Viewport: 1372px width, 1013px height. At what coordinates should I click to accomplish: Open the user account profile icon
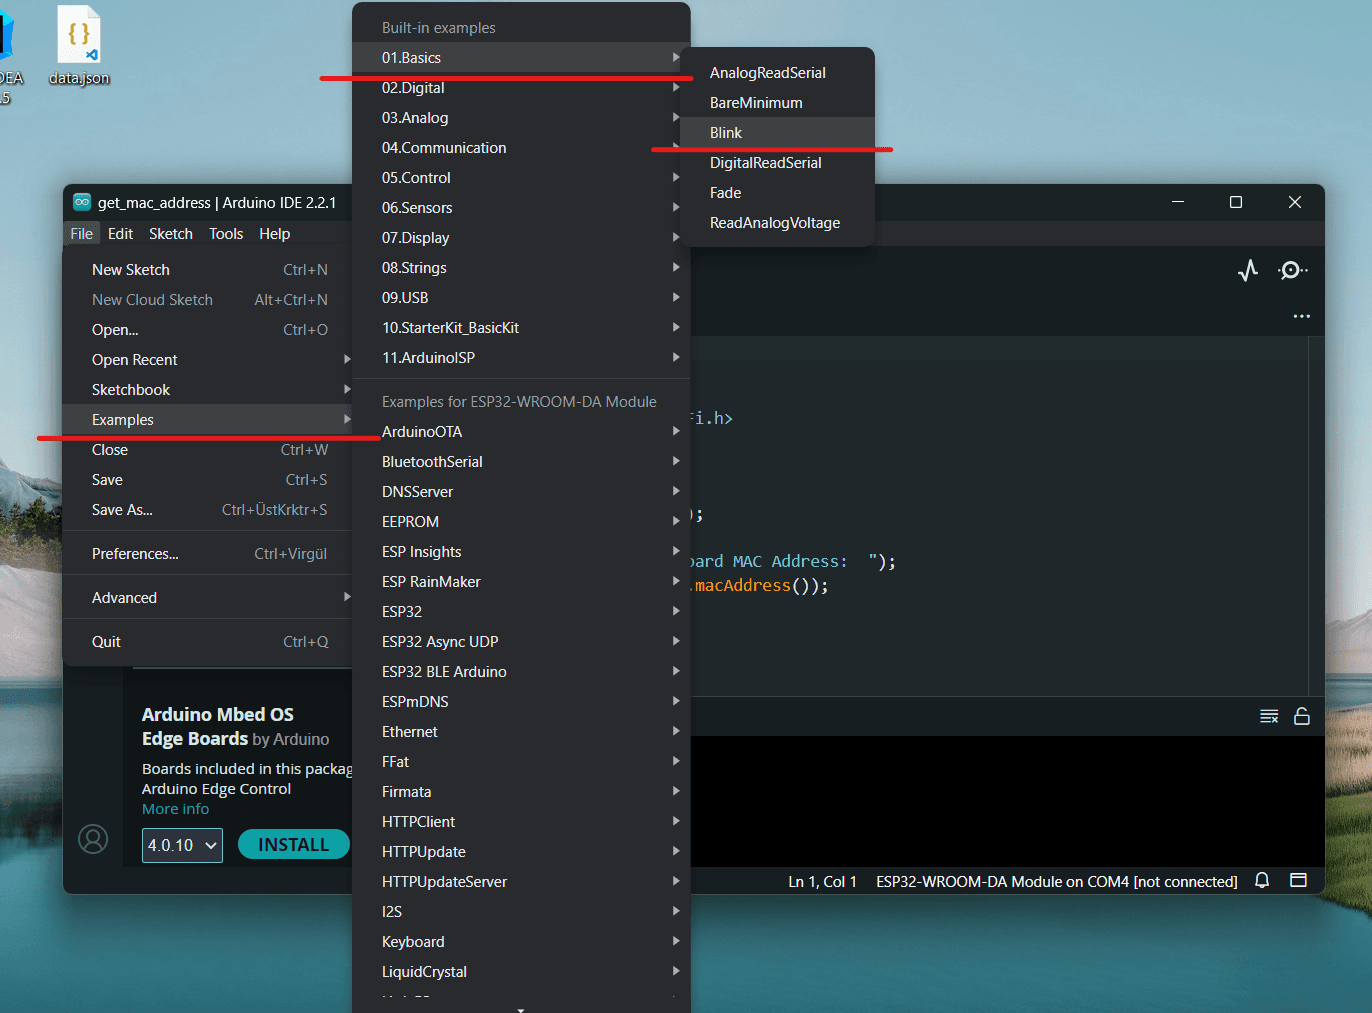[93, 839]
